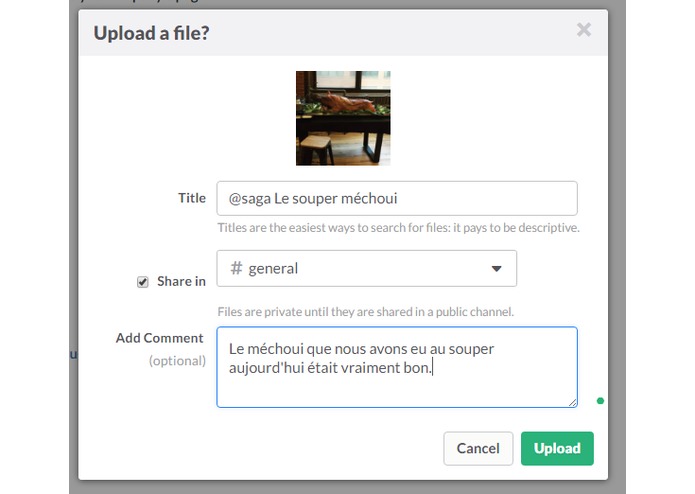Viewport: 695px width, 494px height.
Task: Focus the Title input field
Action: tap(397, 198)
